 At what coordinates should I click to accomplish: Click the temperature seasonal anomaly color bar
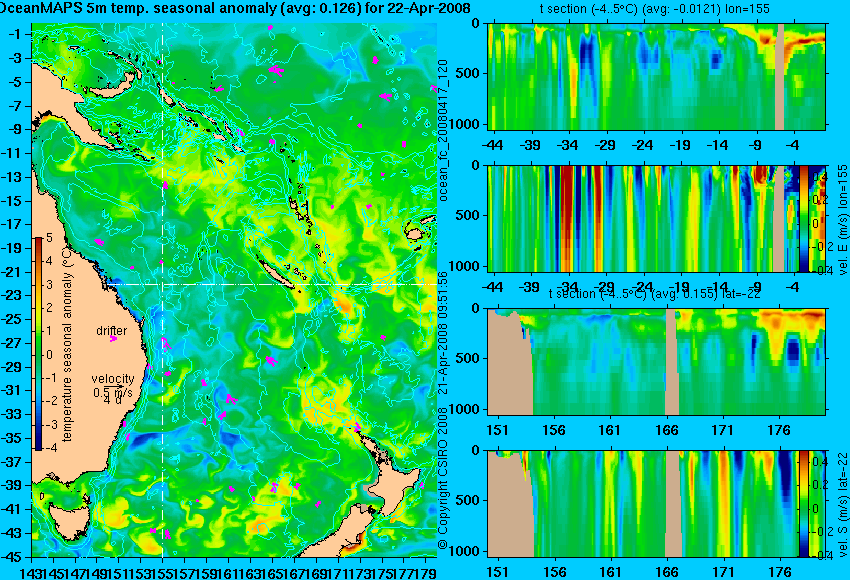pos(39,344)
